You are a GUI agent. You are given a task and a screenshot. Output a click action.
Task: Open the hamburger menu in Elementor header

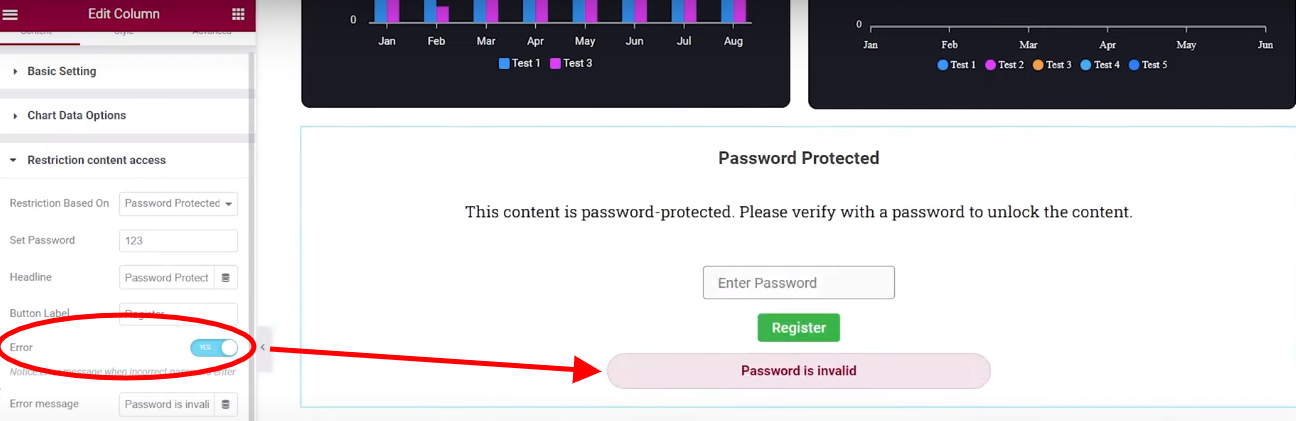[11, 14]
